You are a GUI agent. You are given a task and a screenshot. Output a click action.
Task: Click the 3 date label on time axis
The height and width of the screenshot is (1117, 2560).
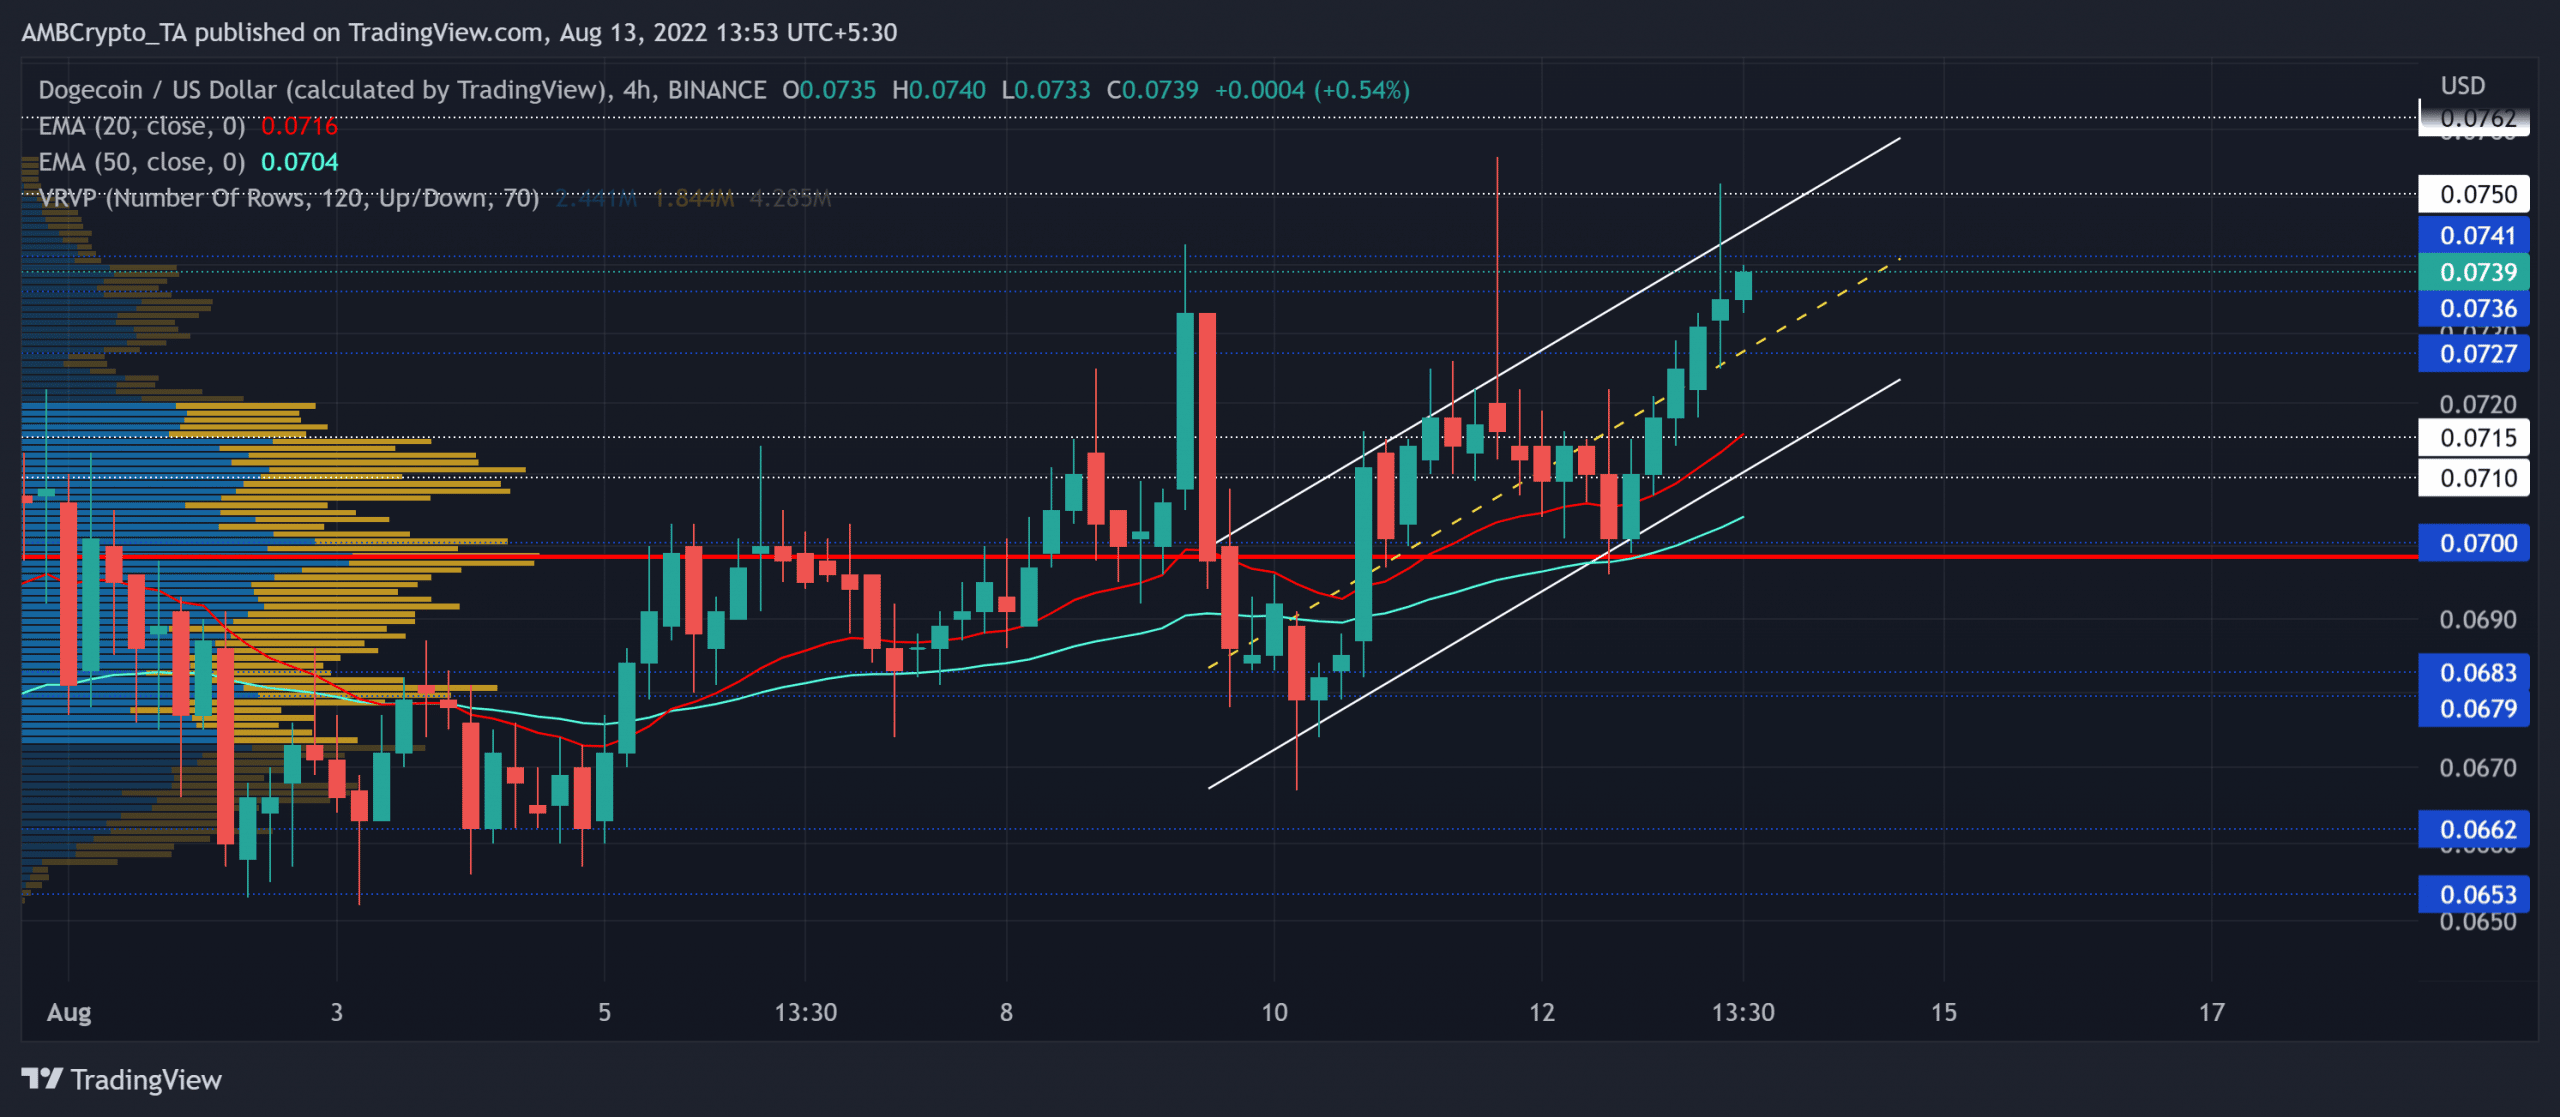337,1012
